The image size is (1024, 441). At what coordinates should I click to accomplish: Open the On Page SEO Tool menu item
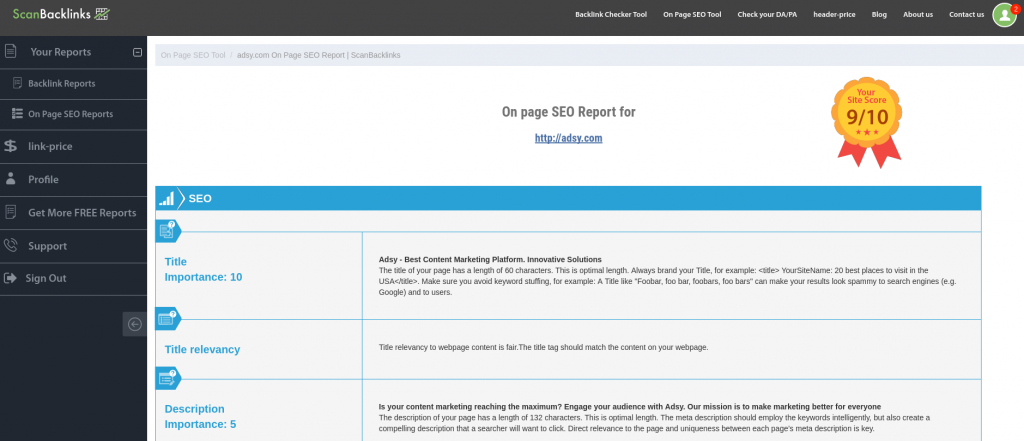(692, 14)
